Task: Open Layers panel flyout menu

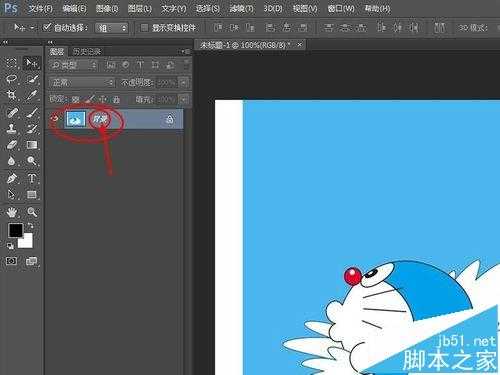Action: pos(185,51)
